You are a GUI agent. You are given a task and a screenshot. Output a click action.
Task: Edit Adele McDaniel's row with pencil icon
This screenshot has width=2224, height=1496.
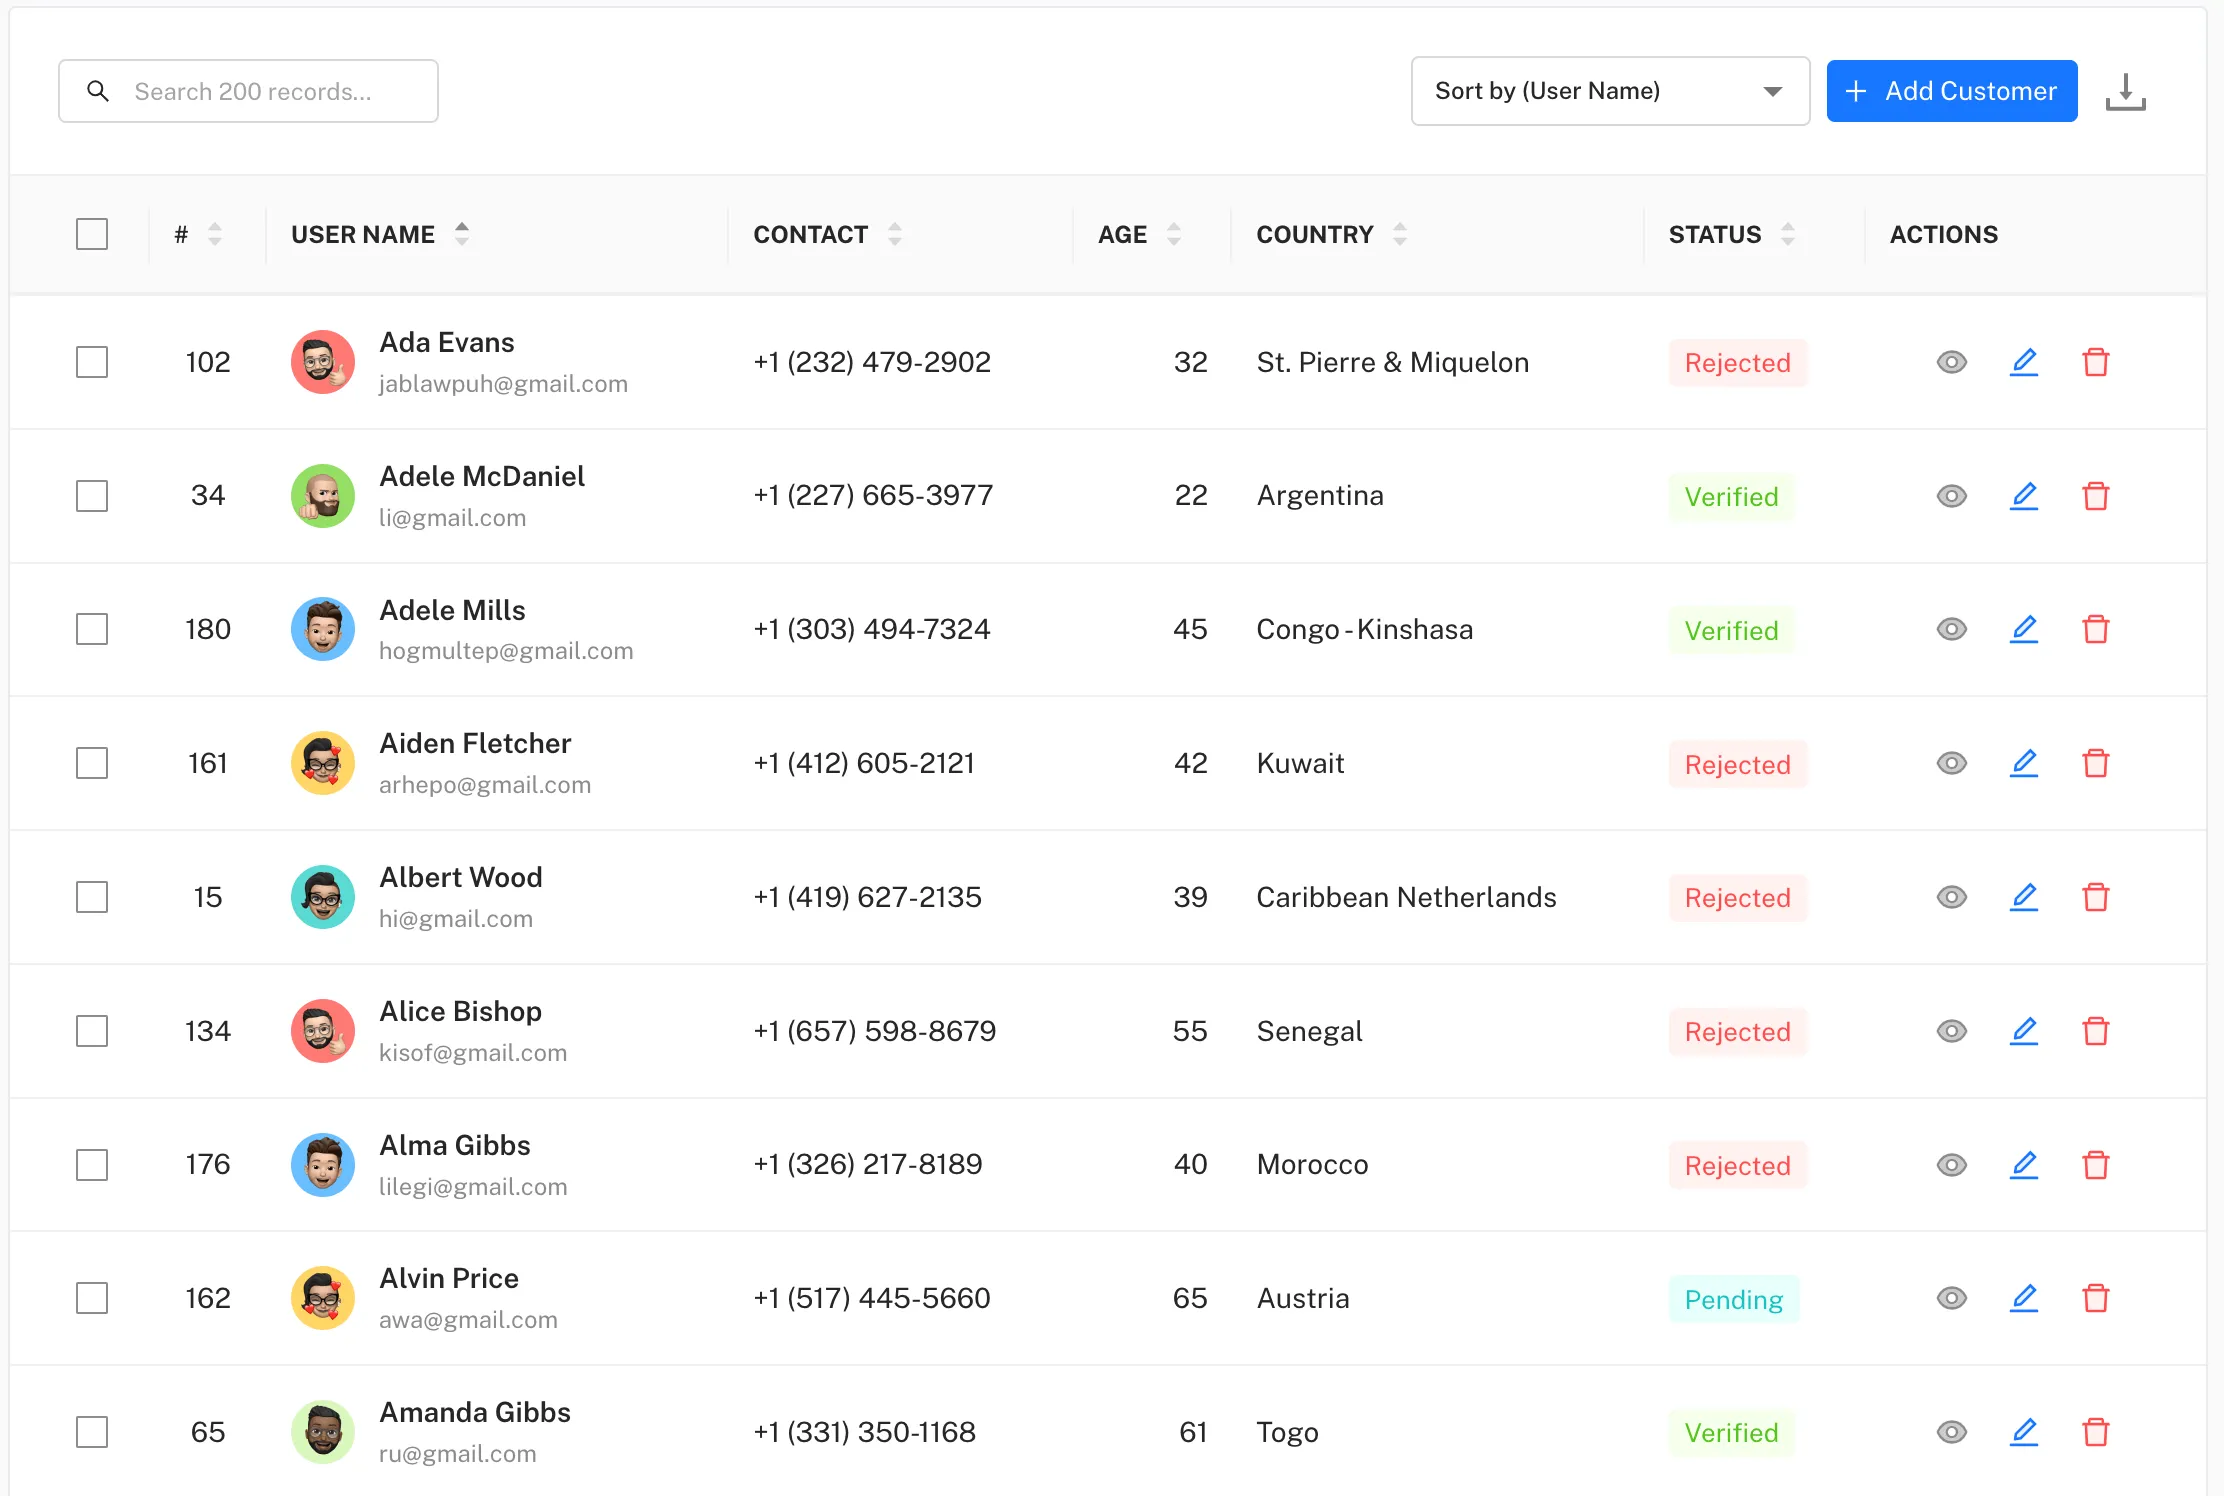coord(2023,496)
